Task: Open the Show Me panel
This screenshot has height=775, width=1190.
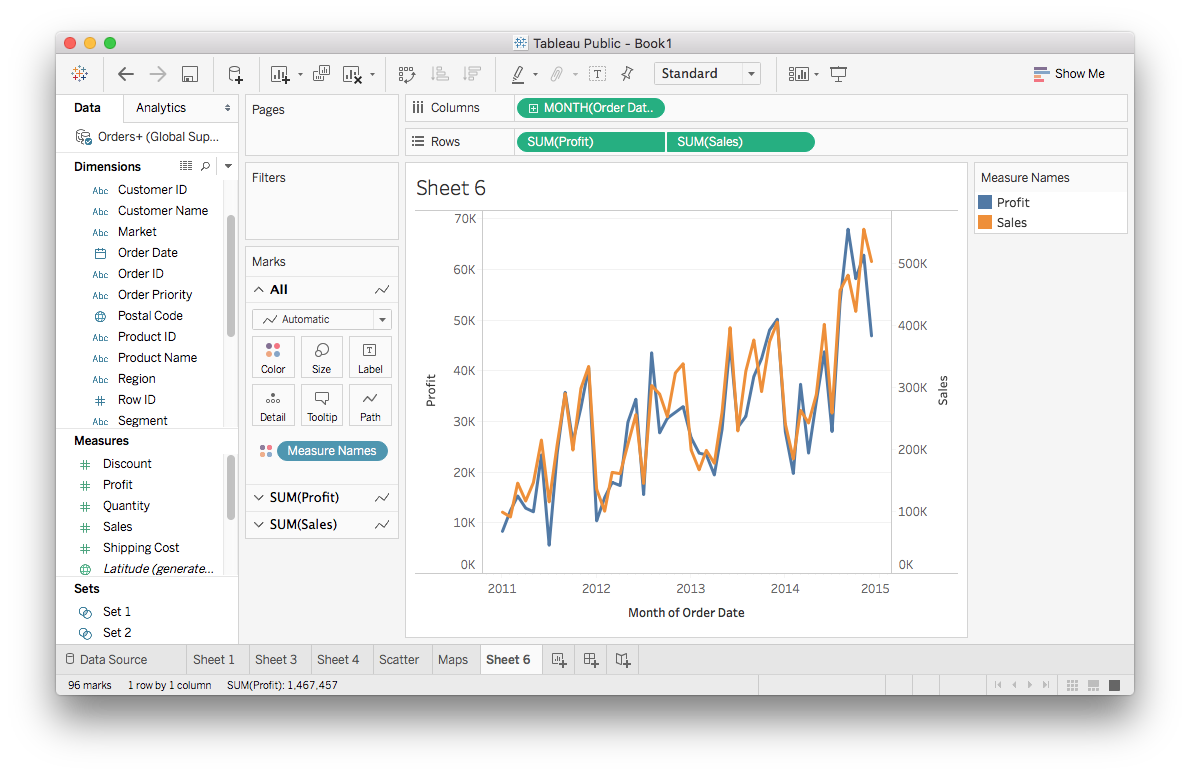Action: 1068,74
